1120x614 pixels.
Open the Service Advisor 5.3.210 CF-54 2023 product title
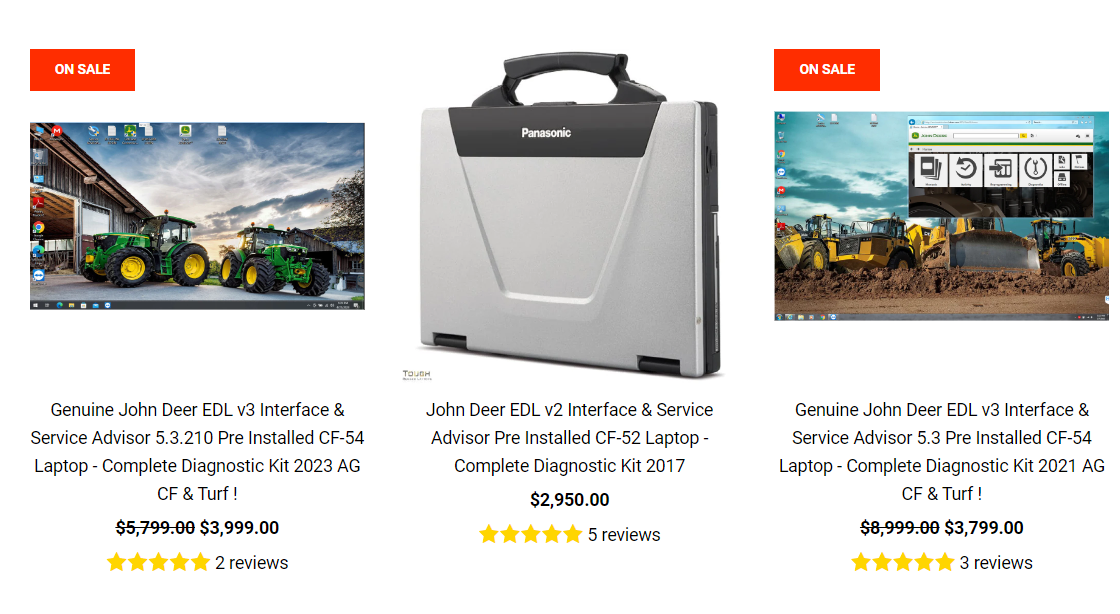pos(197,452)
